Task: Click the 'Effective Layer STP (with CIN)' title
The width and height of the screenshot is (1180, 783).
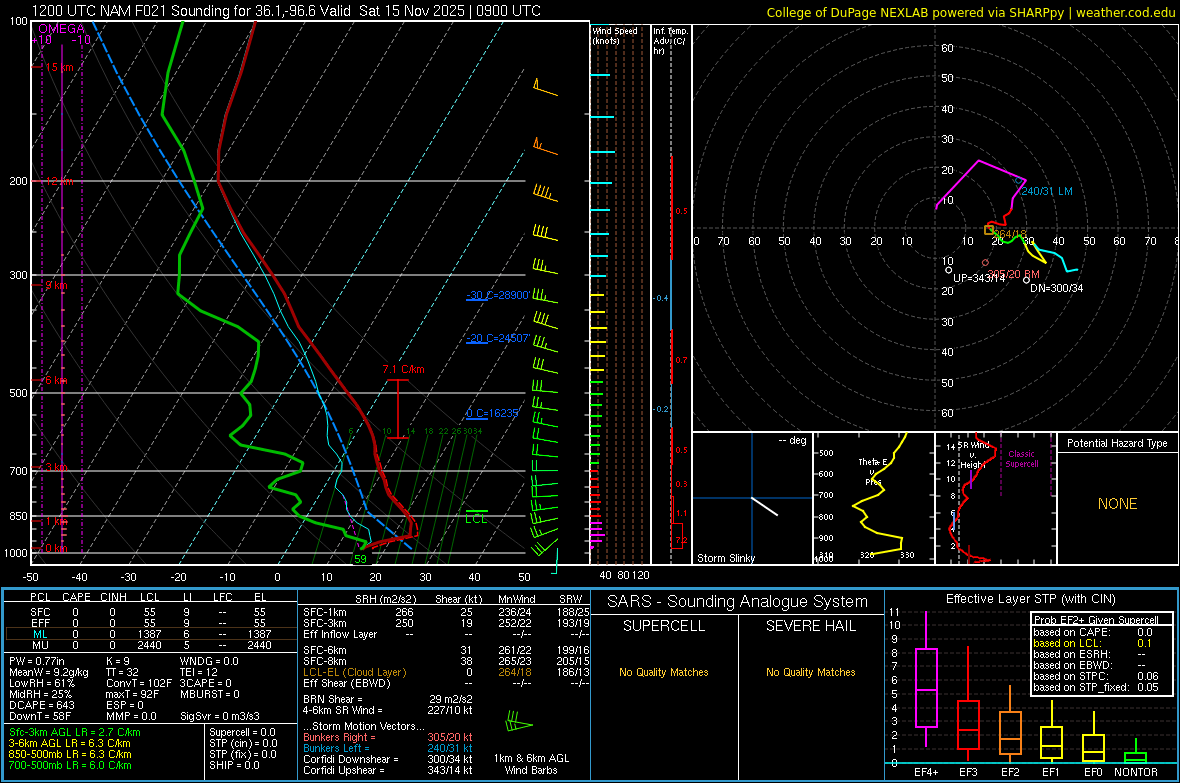Action: pyautogui.click(x=1030, y=599)
